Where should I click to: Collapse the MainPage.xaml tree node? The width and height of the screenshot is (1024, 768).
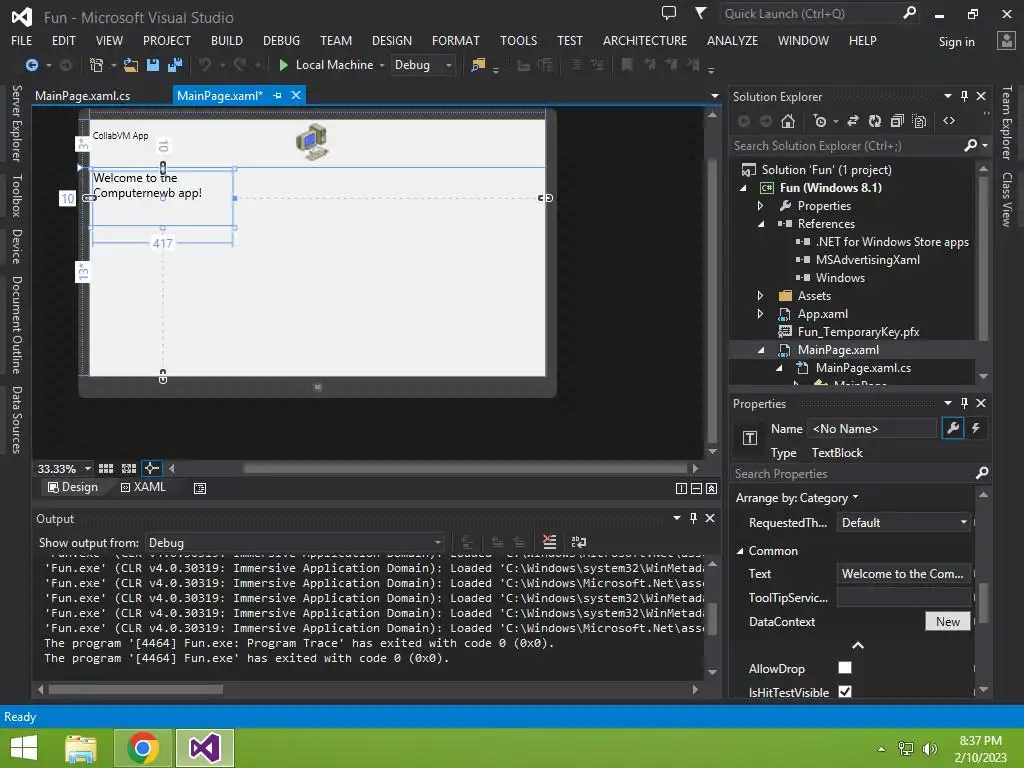coord(761,350)
